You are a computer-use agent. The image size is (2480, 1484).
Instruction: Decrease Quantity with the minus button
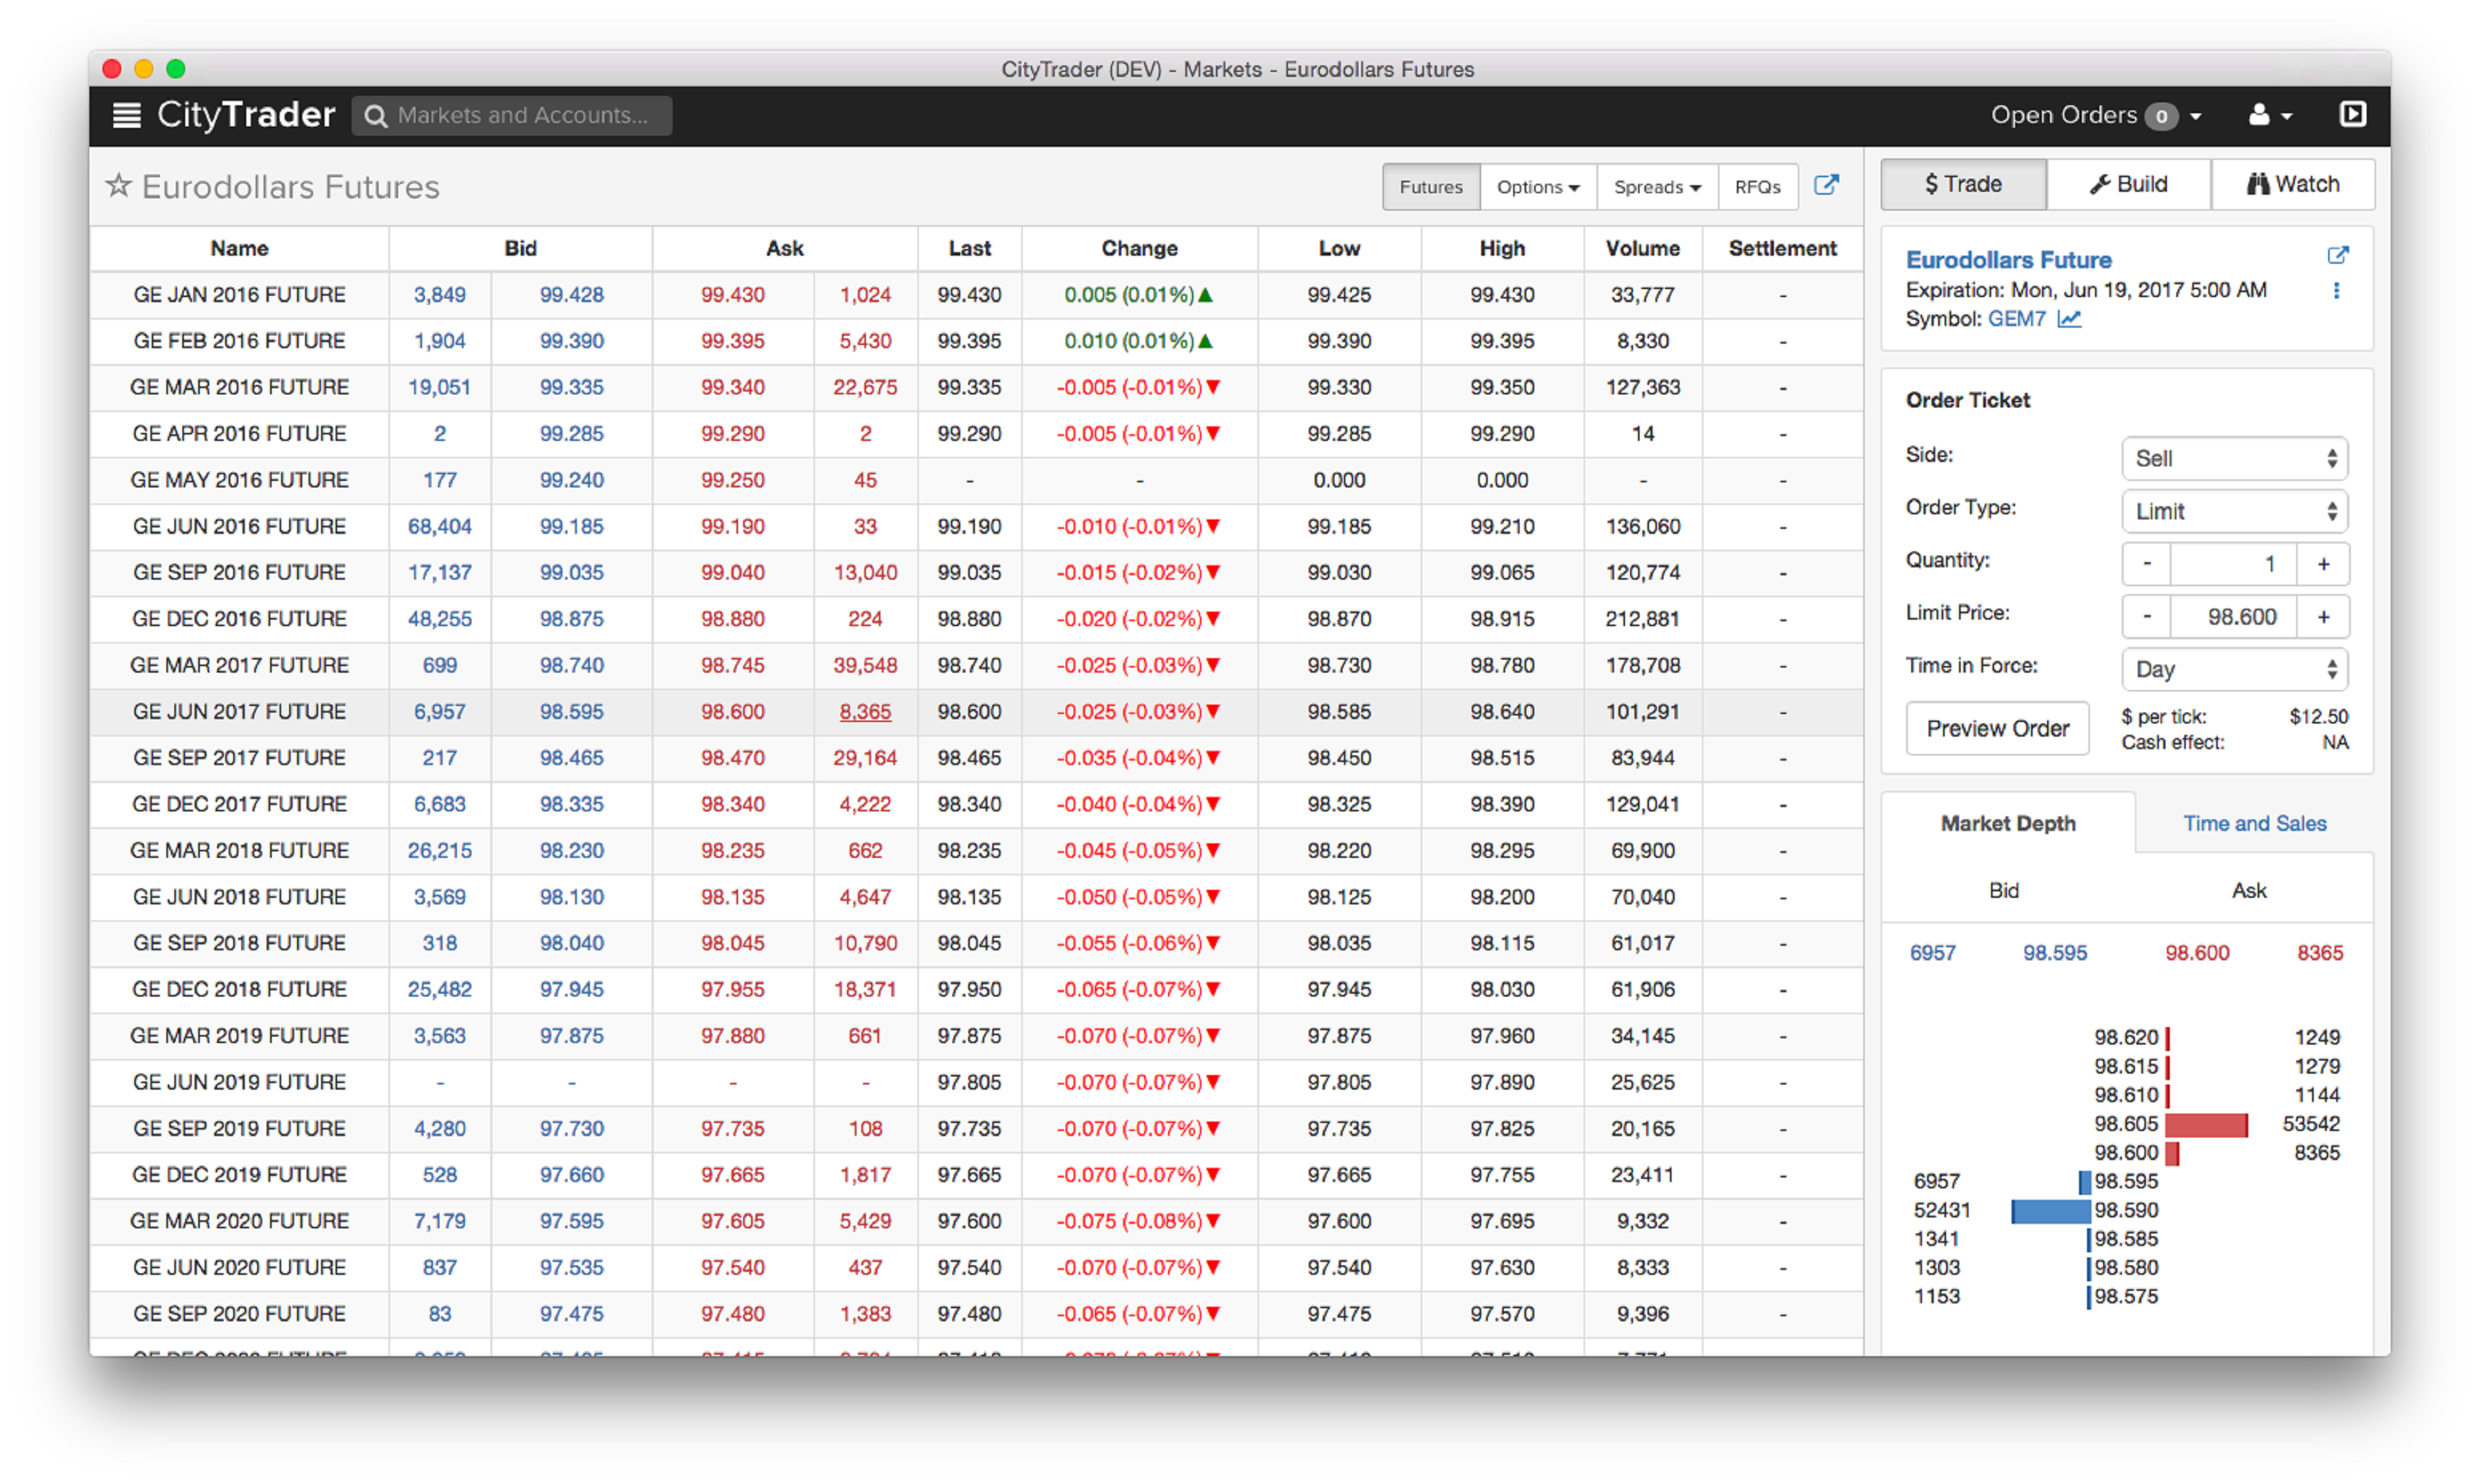coord(2146,564)
